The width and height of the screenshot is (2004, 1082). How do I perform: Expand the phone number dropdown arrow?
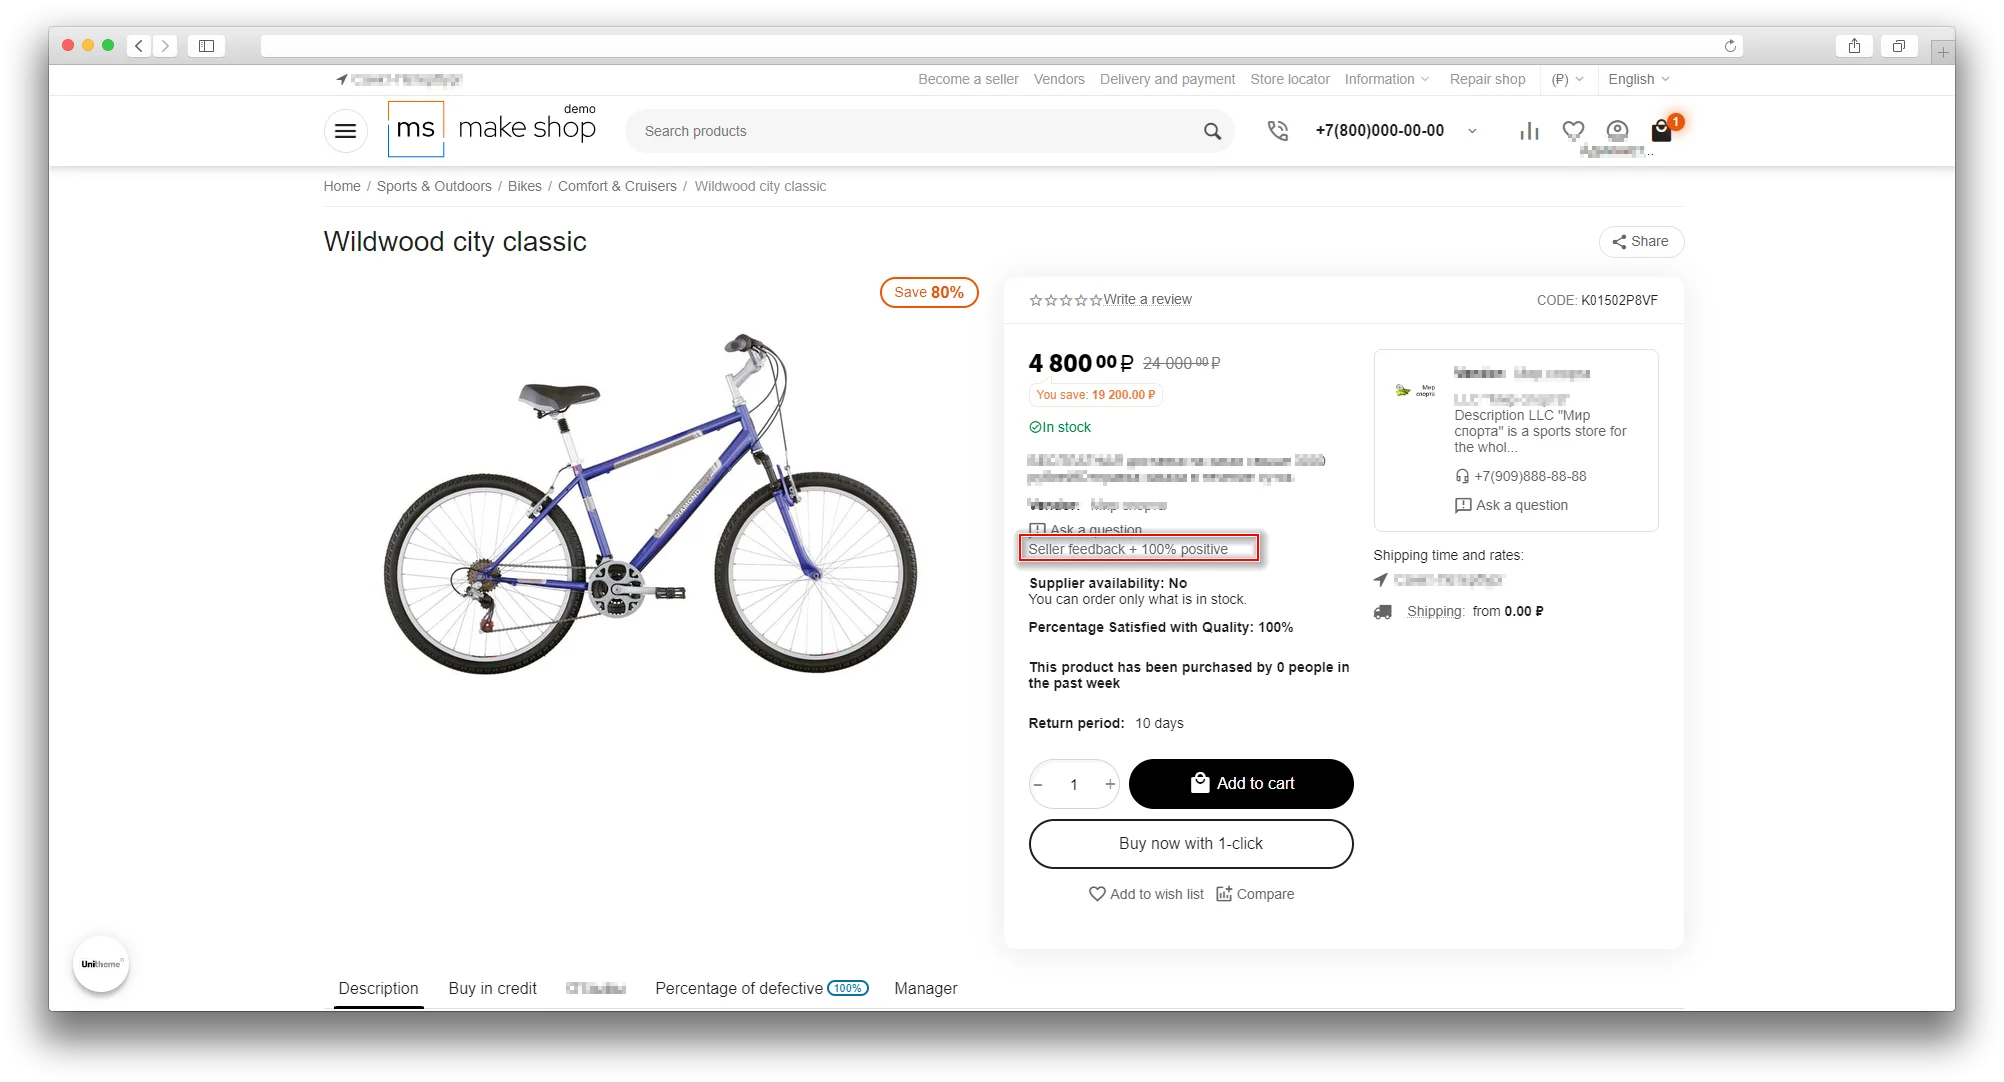1472,131
